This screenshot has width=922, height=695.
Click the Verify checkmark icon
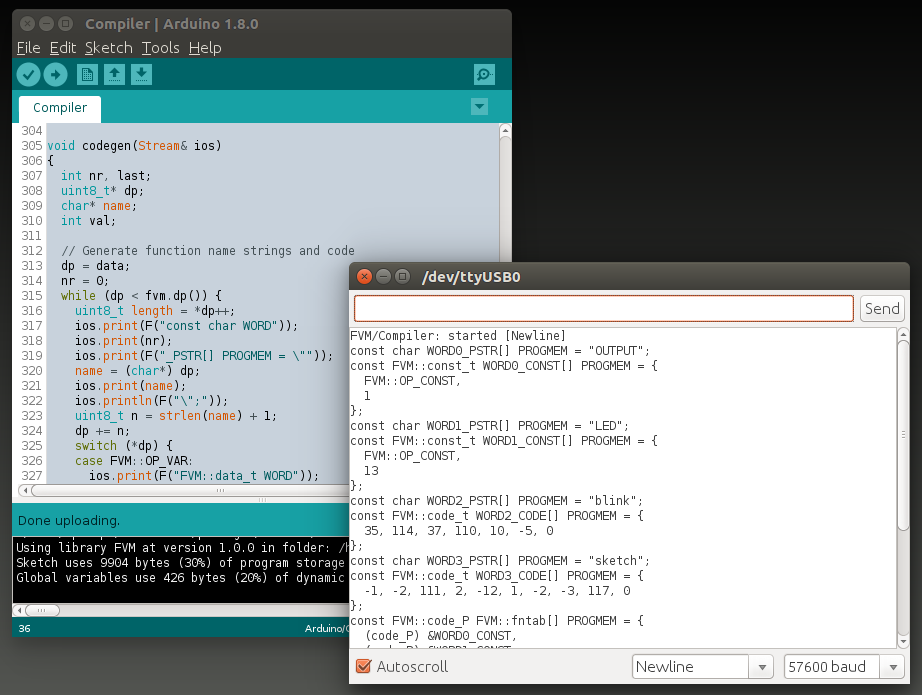pyautogui.click(x=28, y=75)
